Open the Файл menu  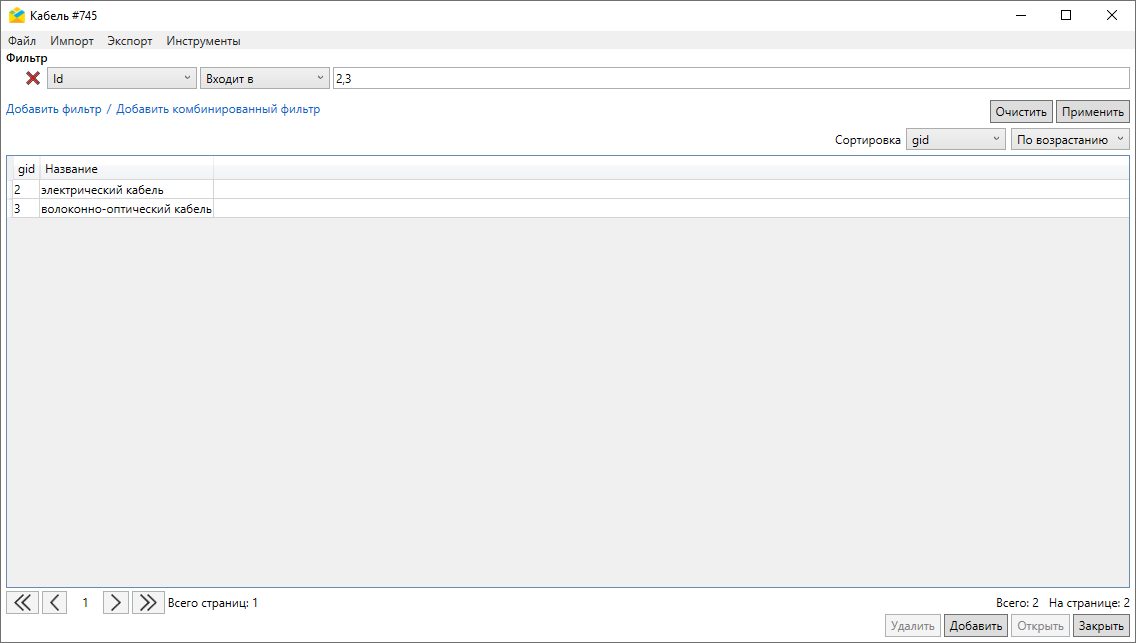point(22,41)
